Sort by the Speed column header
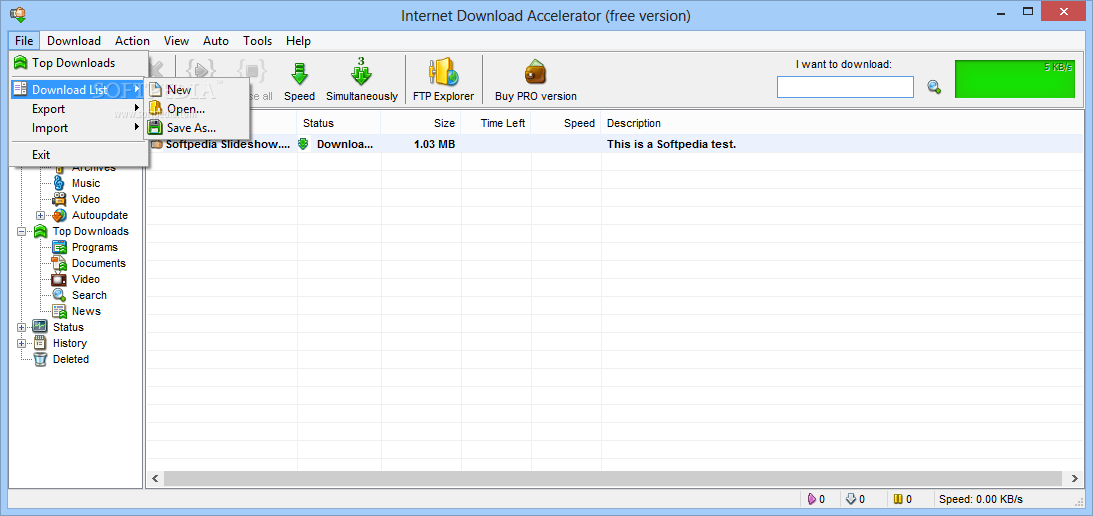Viewport: 1093px width, 516px height. point(566,123)
